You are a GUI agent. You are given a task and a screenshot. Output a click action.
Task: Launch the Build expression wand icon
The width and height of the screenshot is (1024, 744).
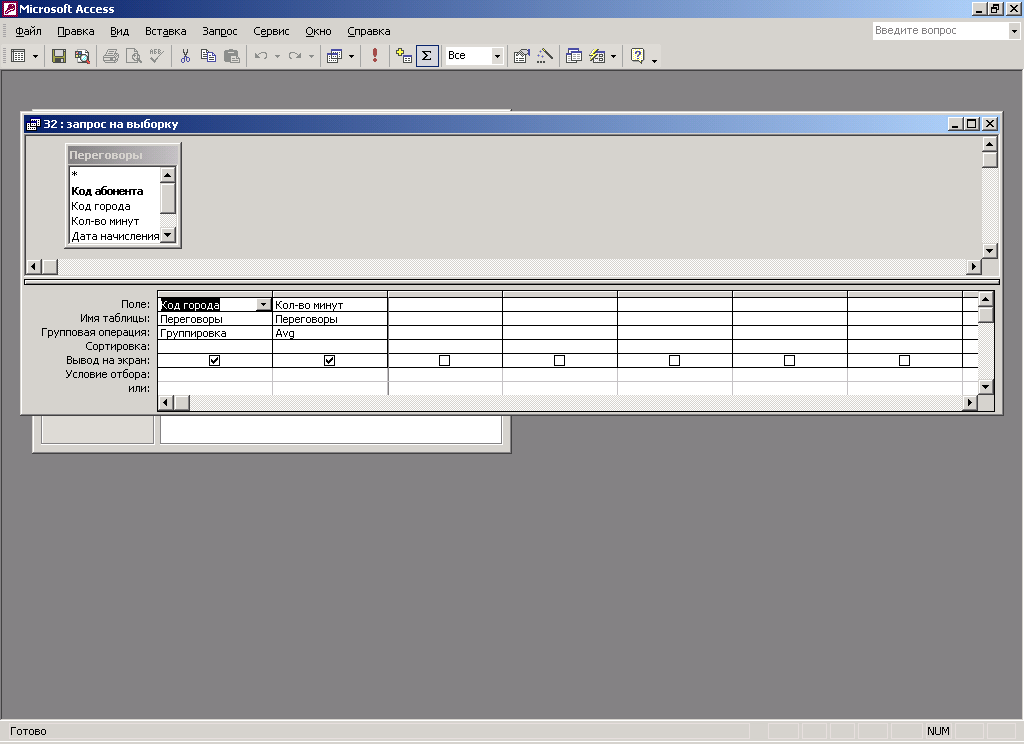[545, 56]
